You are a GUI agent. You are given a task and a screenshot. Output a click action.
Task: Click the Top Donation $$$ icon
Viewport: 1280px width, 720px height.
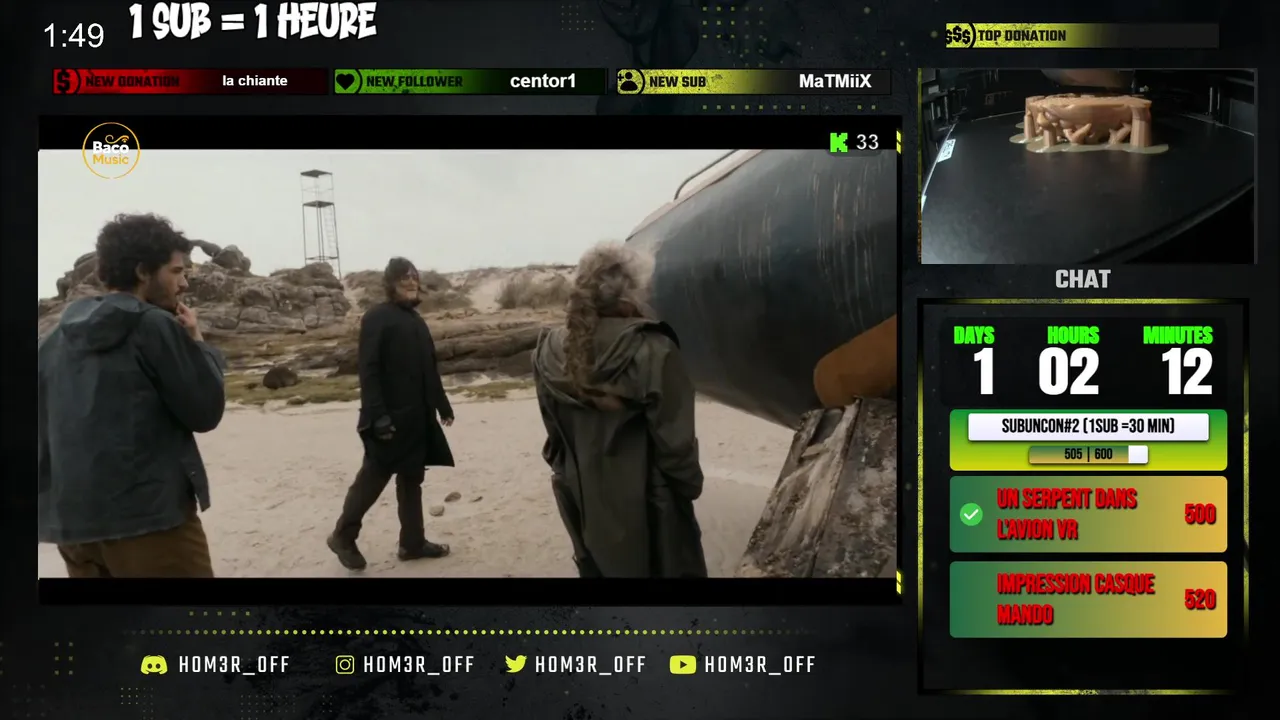click(960, 36)
